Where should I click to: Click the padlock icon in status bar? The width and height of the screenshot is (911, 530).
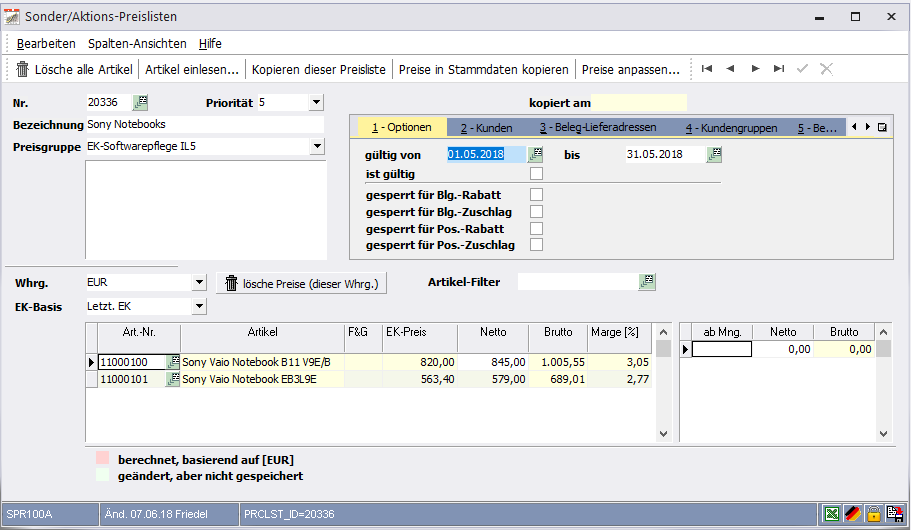click(873, 514)
